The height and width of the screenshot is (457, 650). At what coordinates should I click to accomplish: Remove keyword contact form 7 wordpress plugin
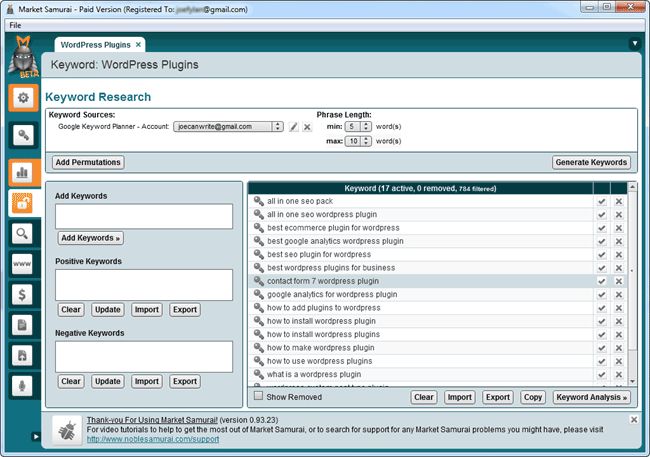tap(618, 281)
